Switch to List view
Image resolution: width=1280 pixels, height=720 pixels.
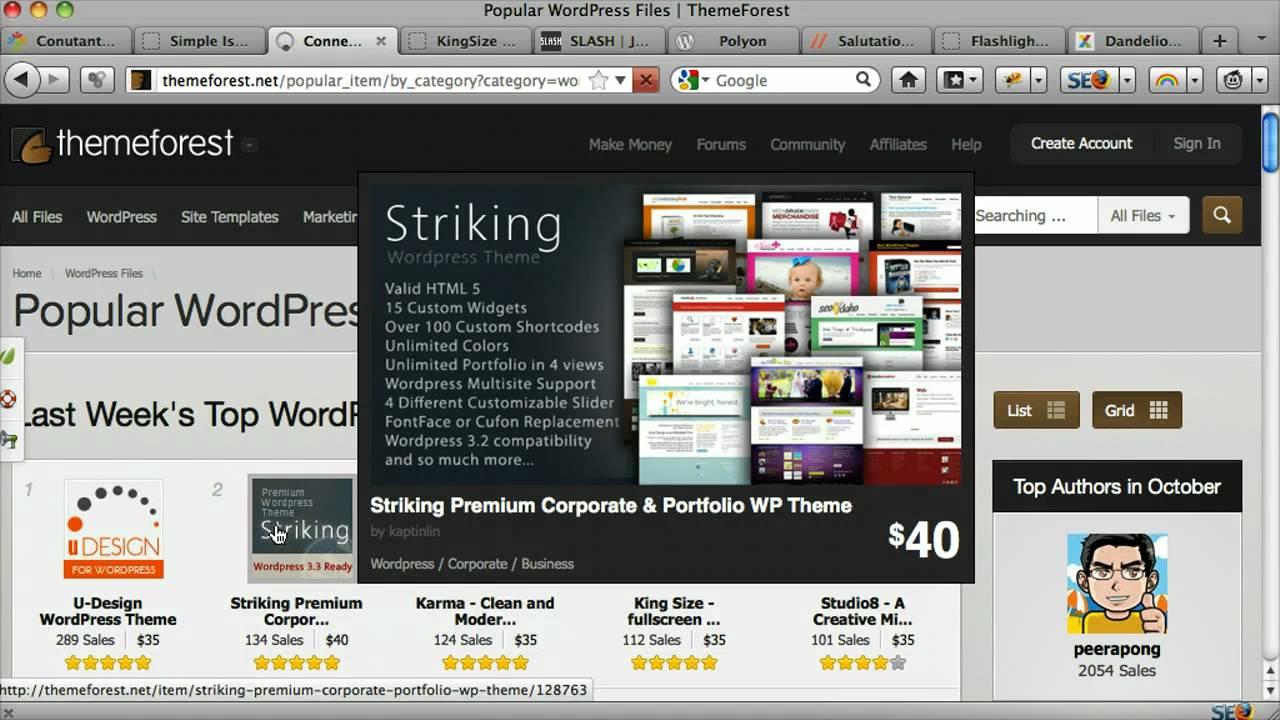1036,410
